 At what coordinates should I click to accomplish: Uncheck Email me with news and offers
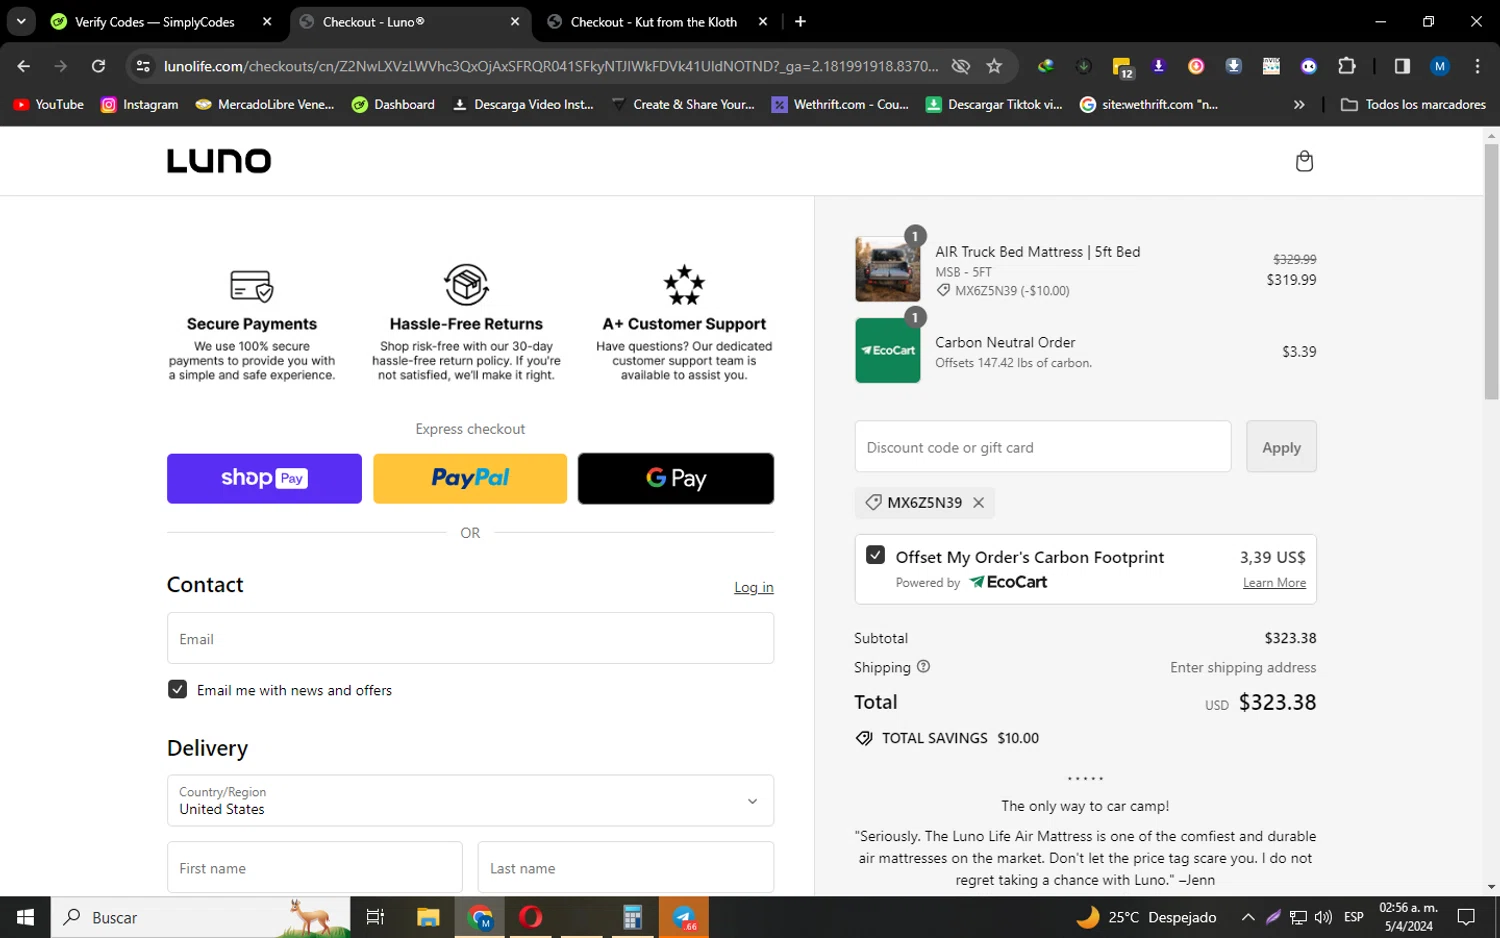click(x=178, y=690)
